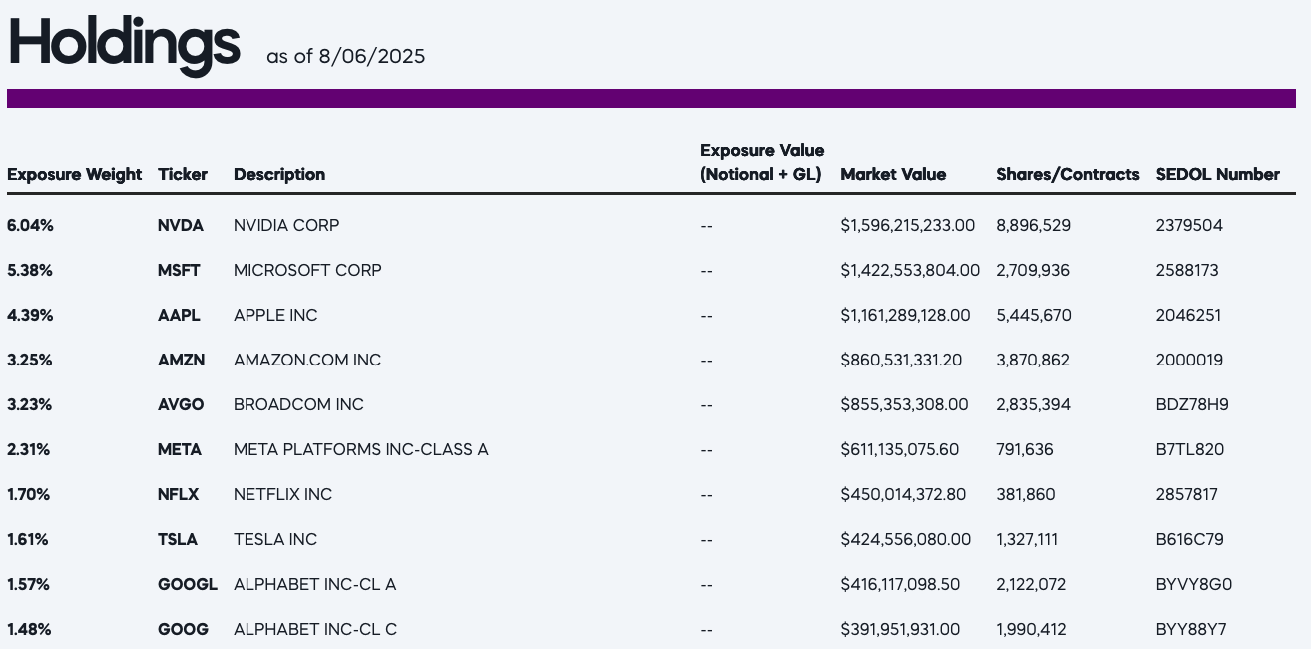Click the AVGO ticker symbol
Image resolution: width=1311 pixels, height=649 pixels.
point(181,404)
